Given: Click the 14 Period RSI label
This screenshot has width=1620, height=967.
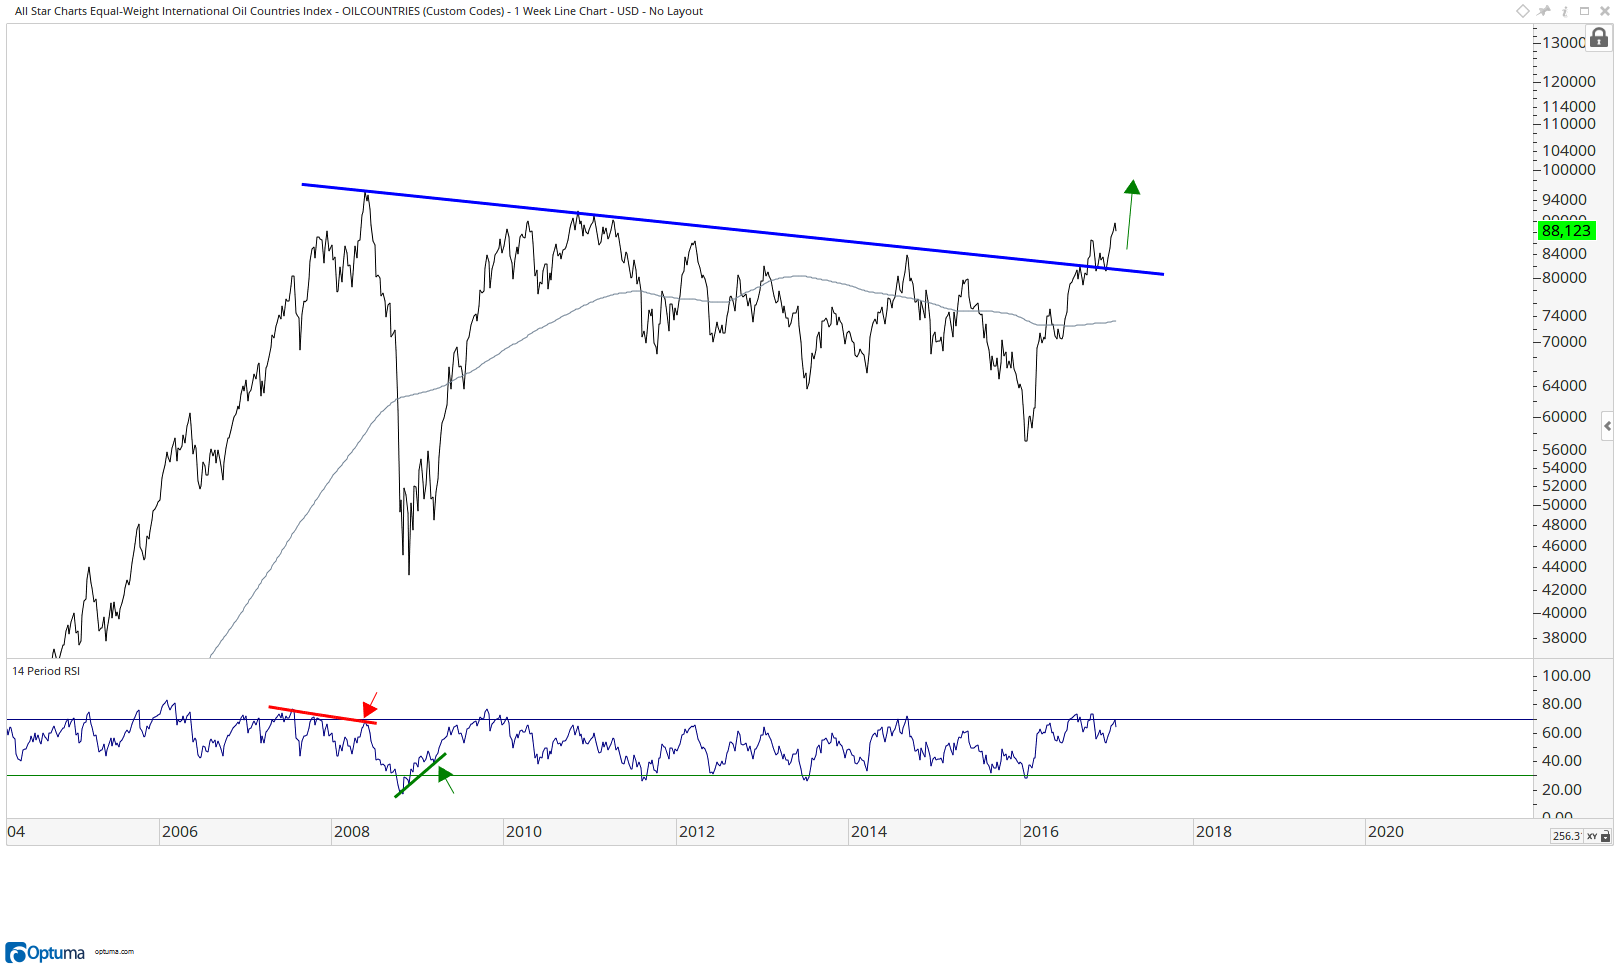Looking at the screenshot, I should click(x=46, y=671).
